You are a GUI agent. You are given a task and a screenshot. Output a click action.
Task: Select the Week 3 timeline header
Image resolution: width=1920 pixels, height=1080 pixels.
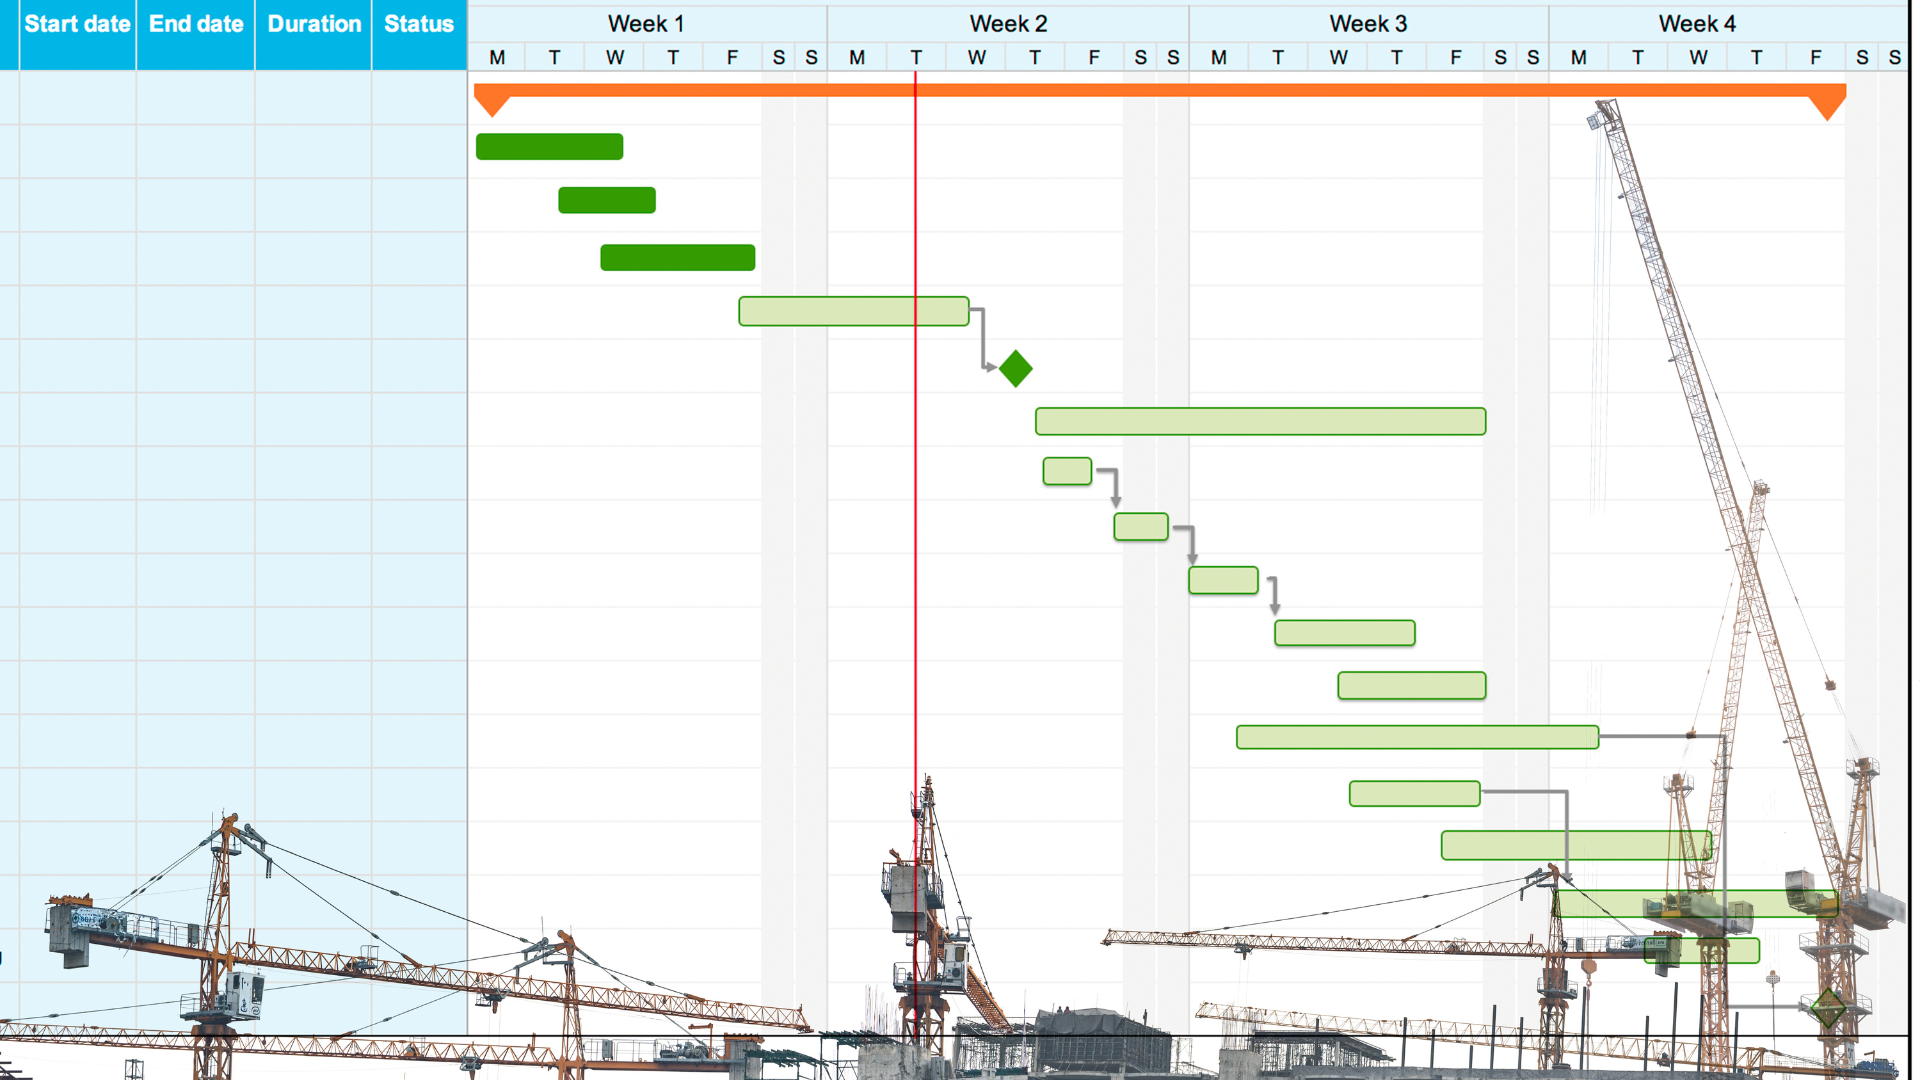(x=1368, y=24)
